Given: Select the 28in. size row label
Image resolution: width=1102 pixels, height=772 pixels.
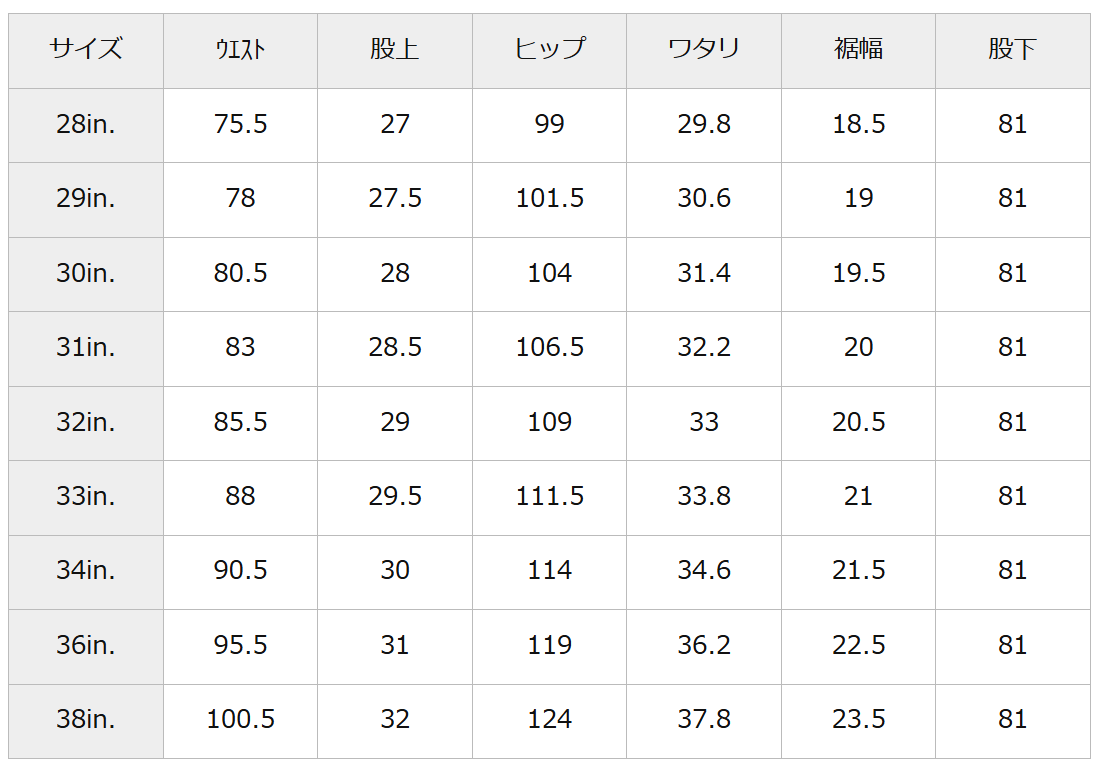Looking at the screenshot, I should coord(86,124).
